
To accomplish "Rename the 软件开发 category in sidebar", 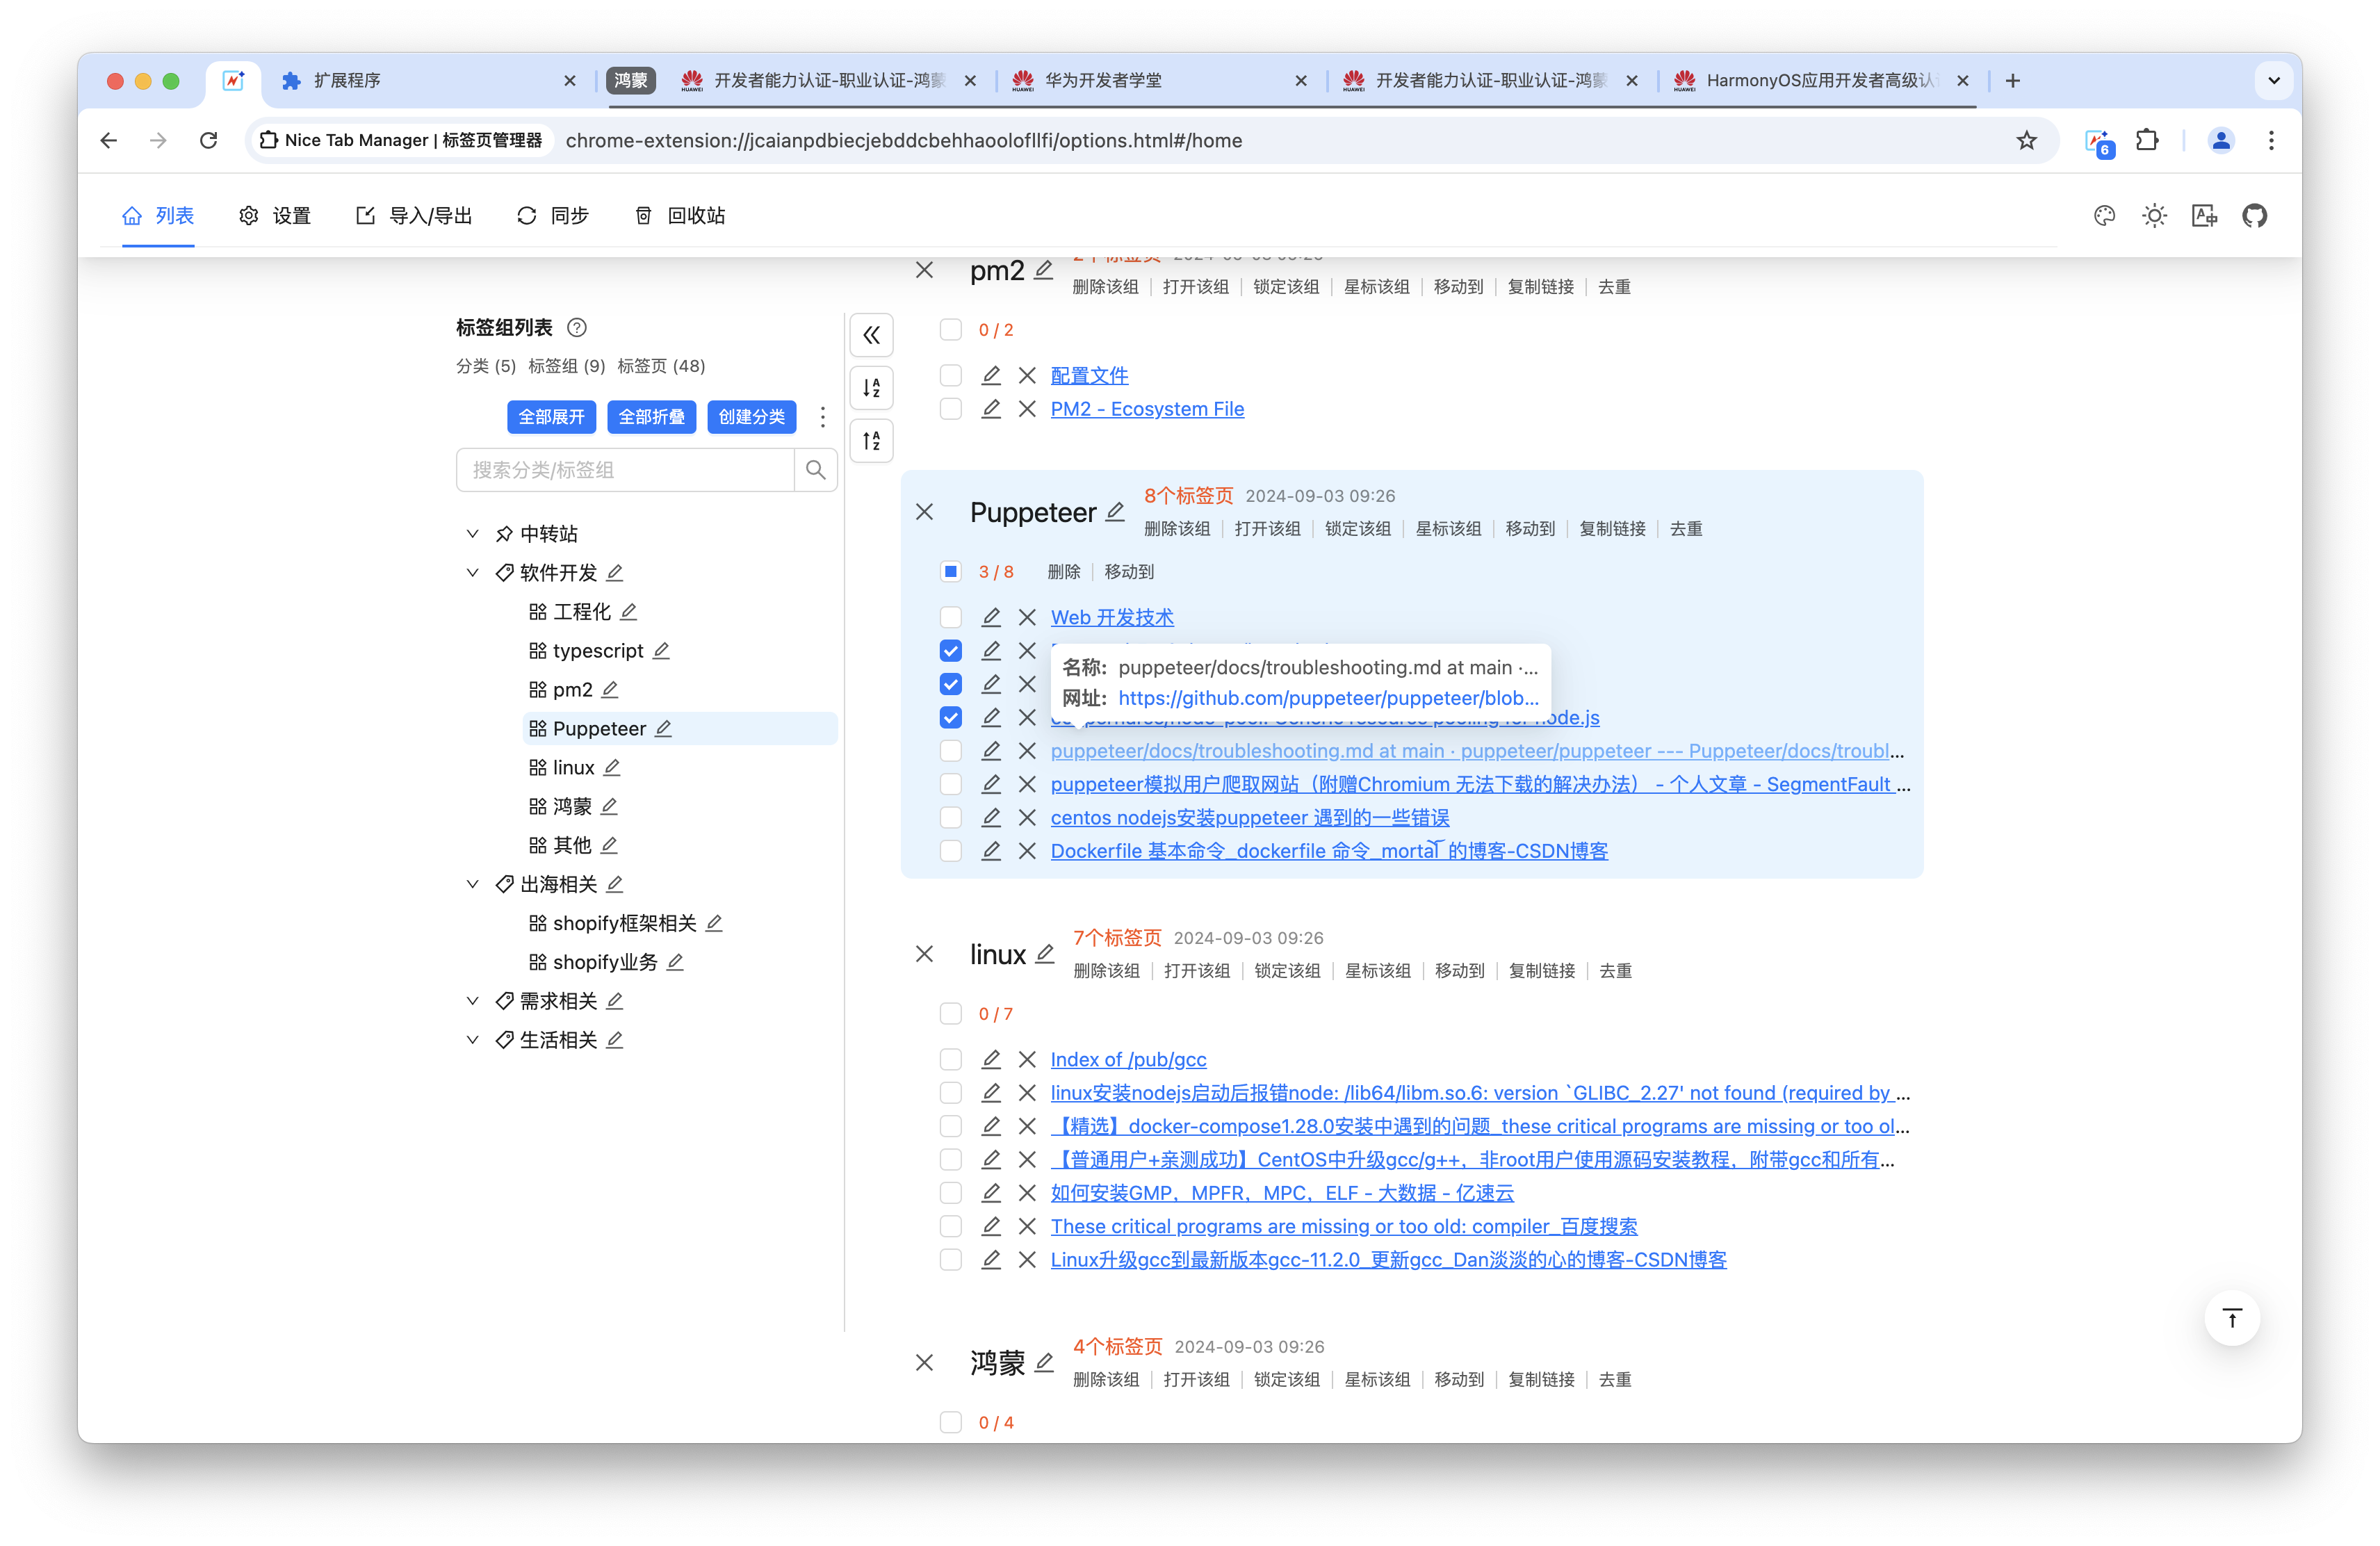I will [615, 573].
